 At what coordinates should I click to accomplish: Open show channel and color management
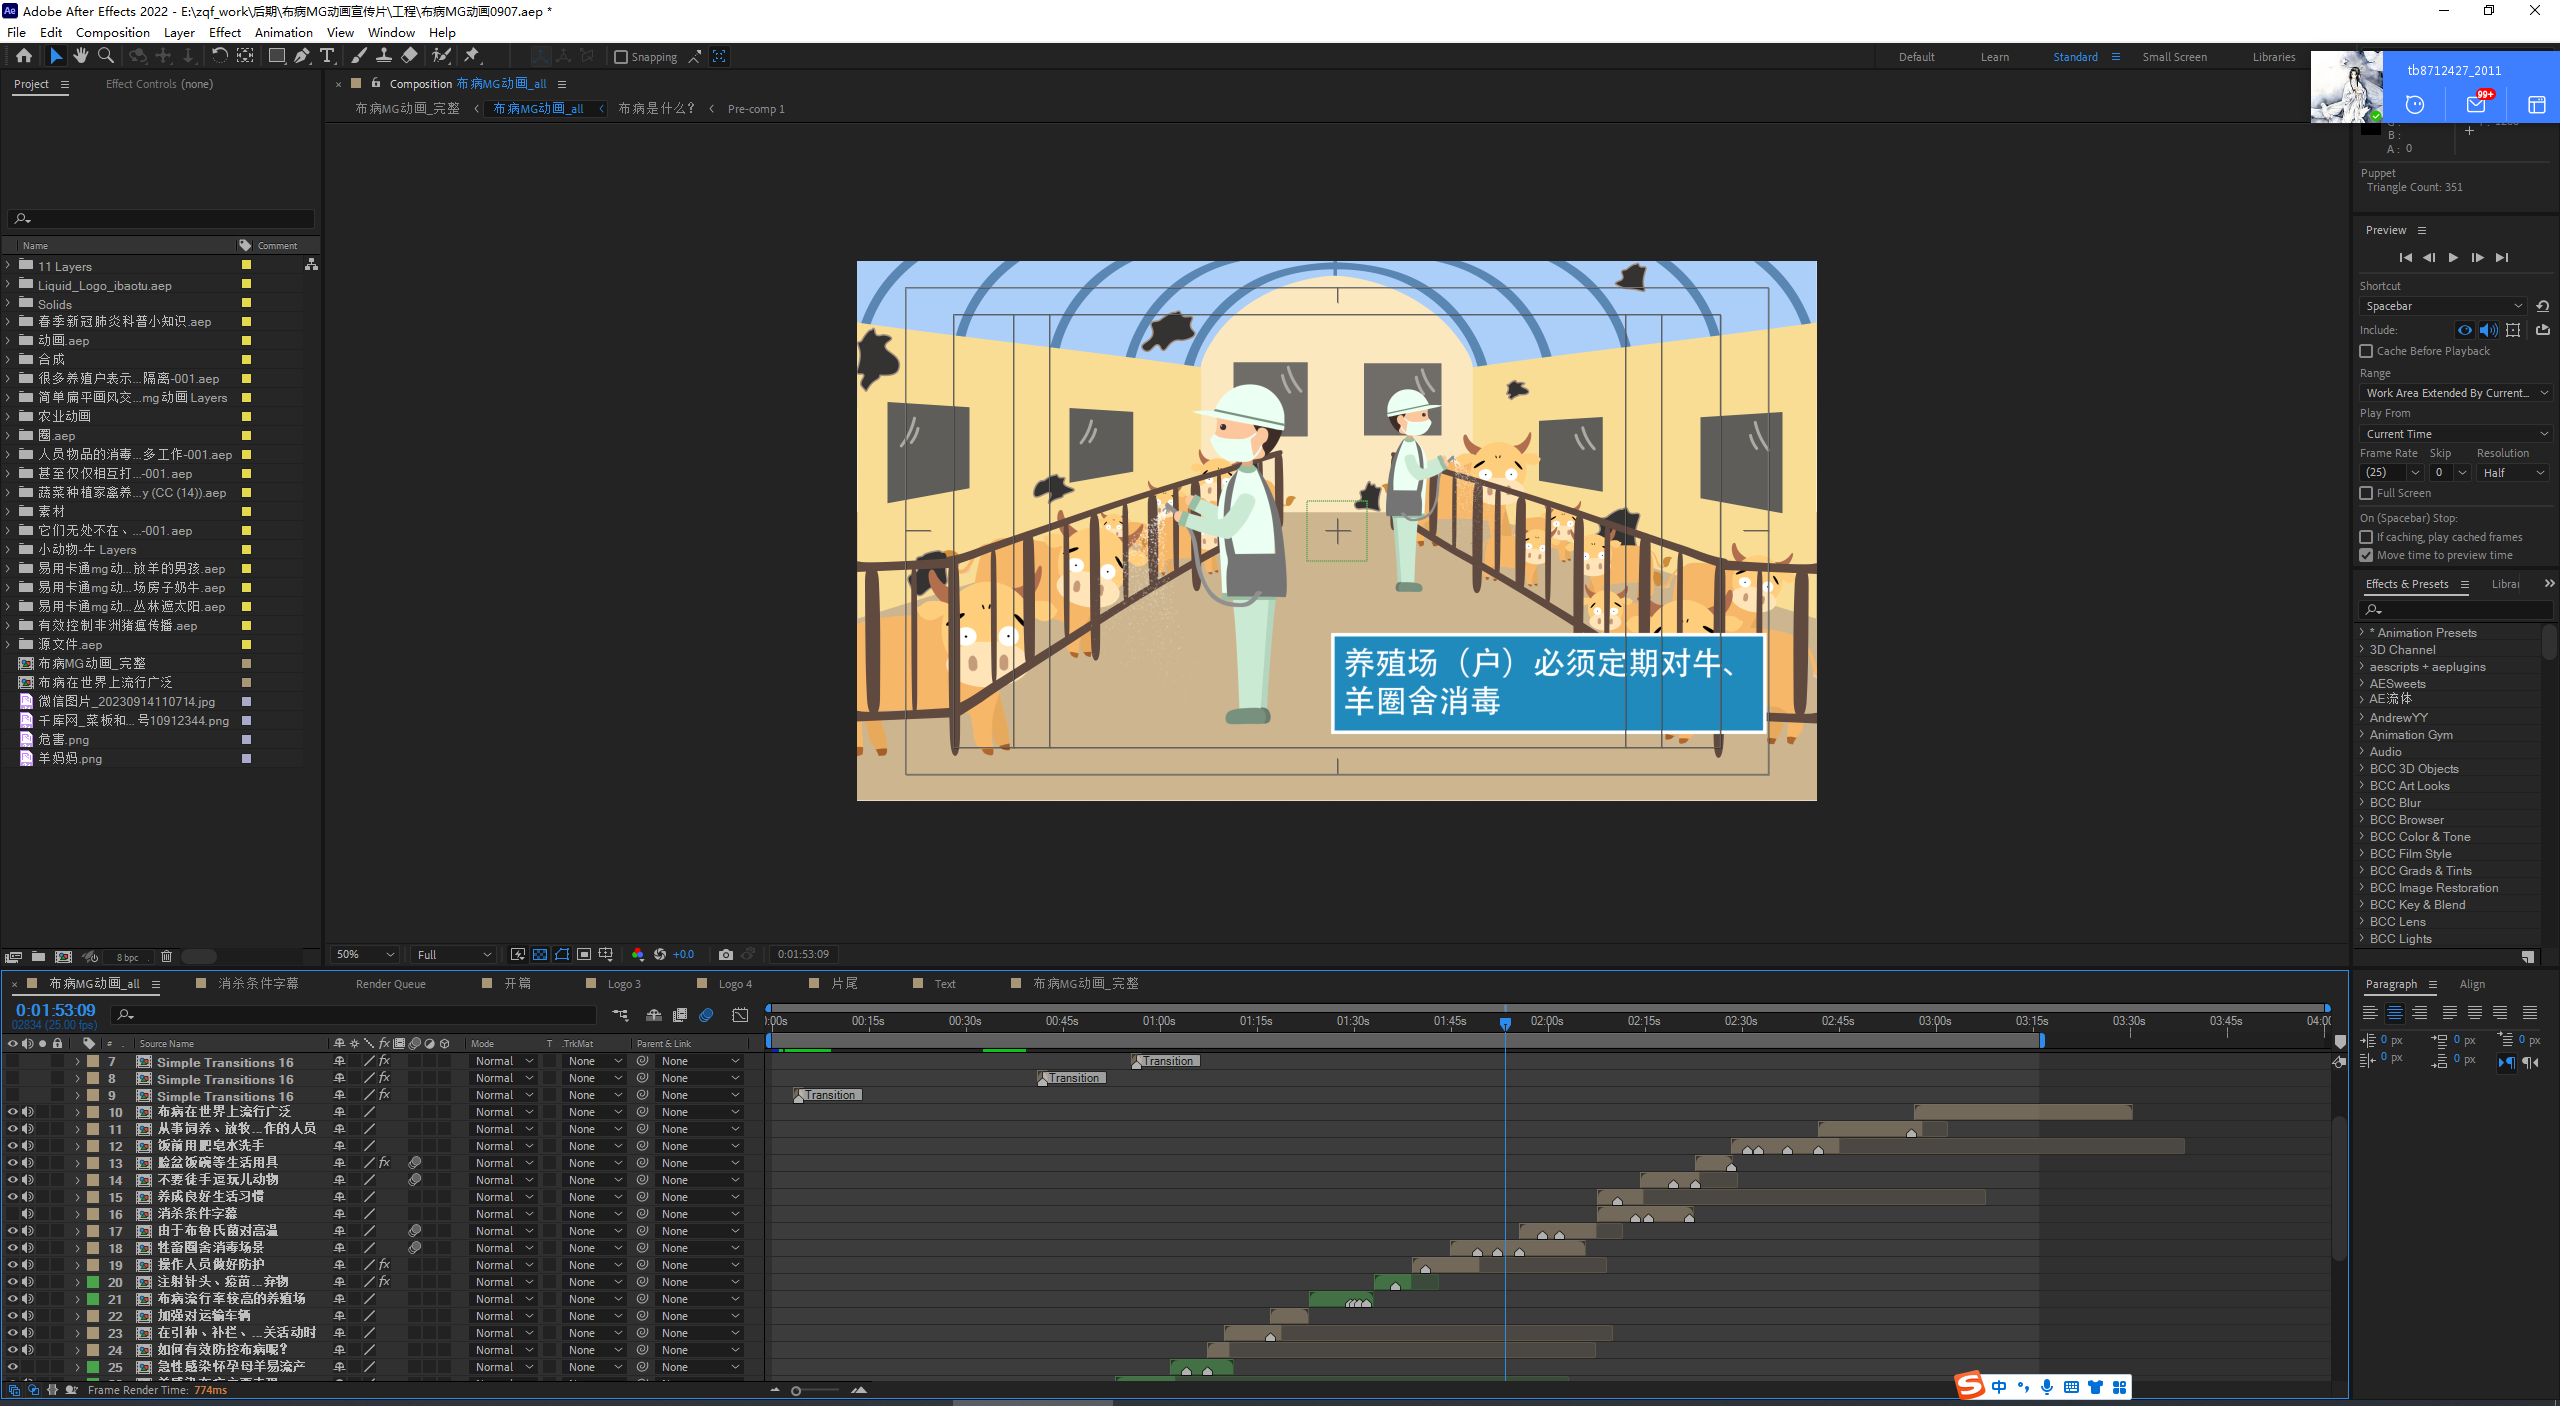click(x=638, y=955)
